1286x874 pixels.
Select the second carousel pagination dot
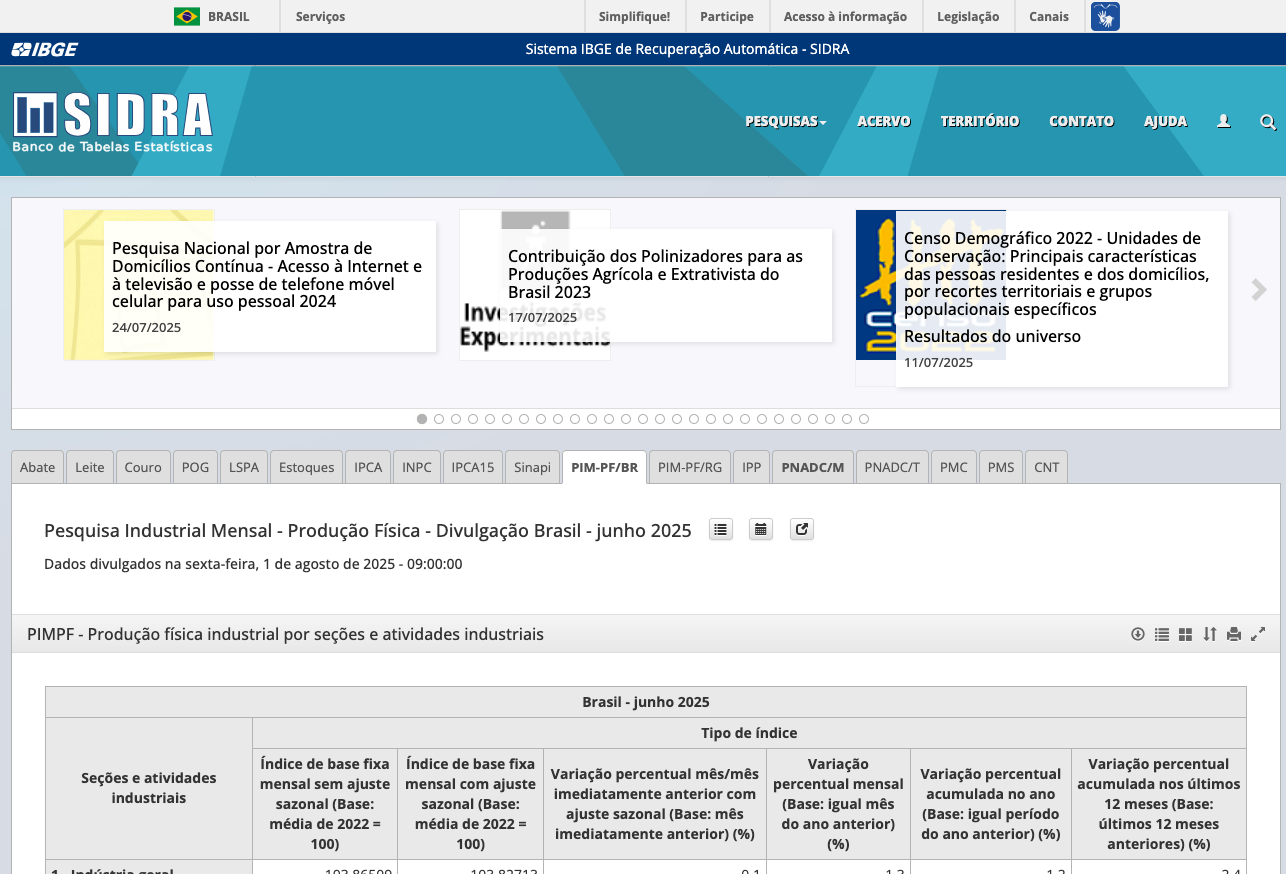click(439, 419)
